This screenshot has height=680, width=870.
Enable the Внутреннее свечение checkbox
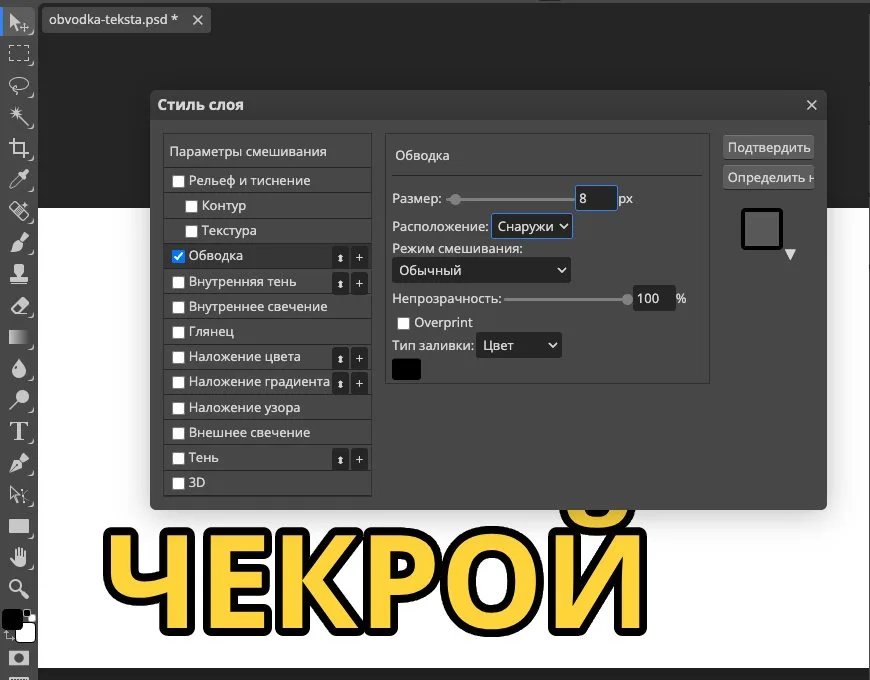pyautogui.click(x=178, y=307)
